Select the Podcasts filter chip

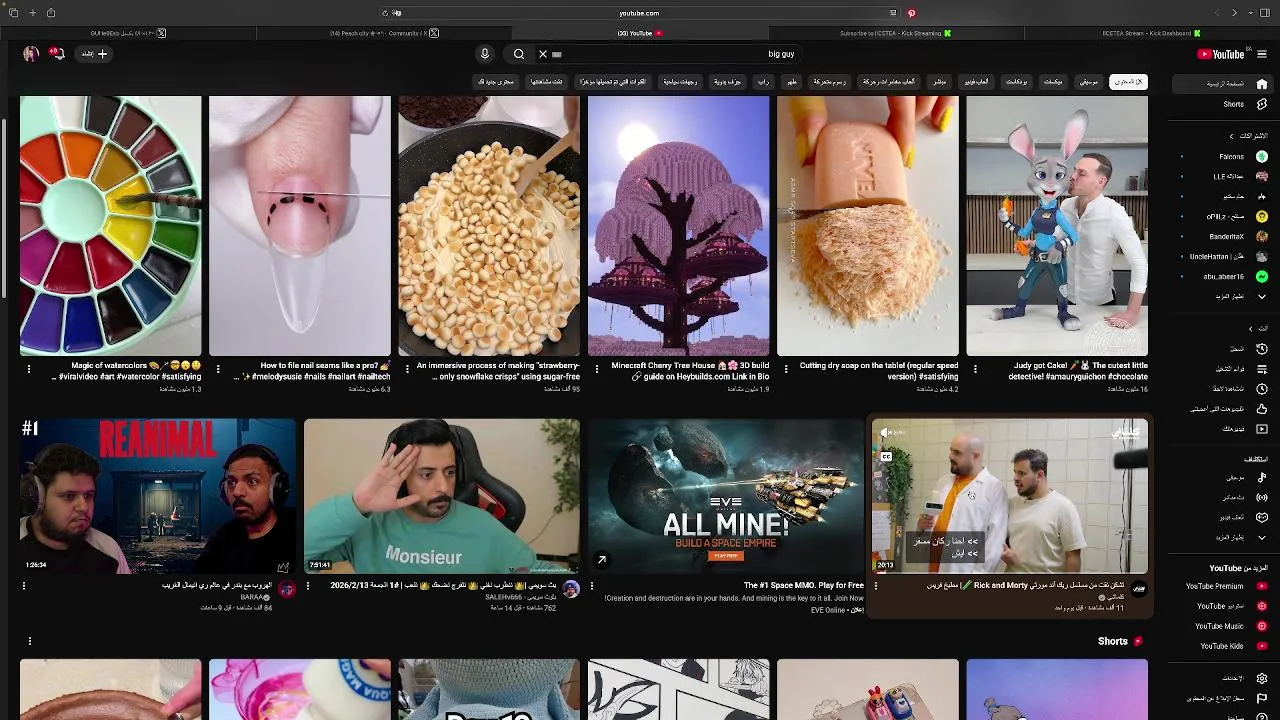[x=1016, y=82]
